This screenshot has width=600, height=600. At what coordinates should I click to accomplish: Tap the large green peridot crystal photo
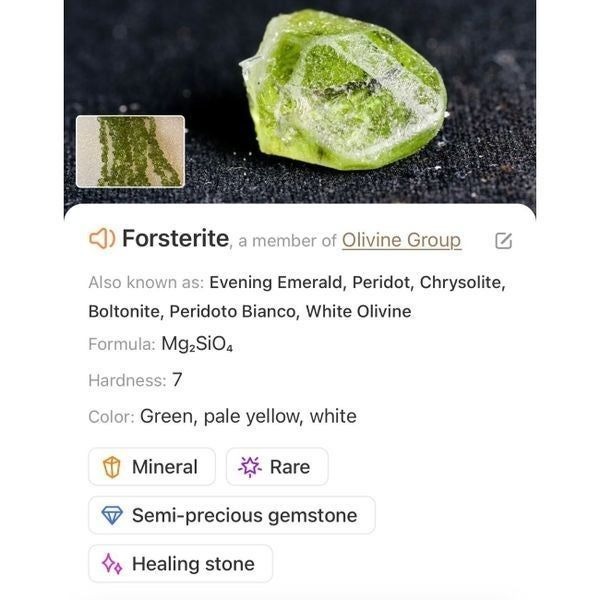(343, 90)
